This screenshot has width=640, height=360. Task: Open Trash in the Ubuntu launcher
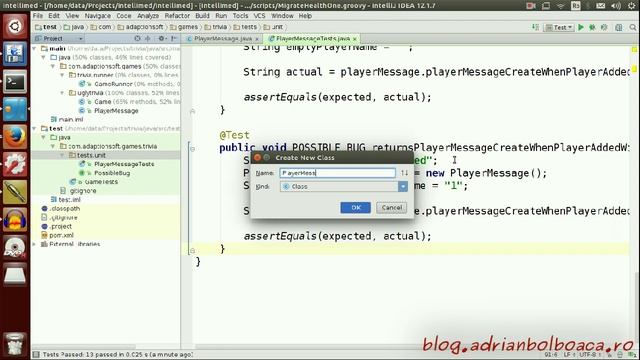pyautogui.click(x=15, y=344)
